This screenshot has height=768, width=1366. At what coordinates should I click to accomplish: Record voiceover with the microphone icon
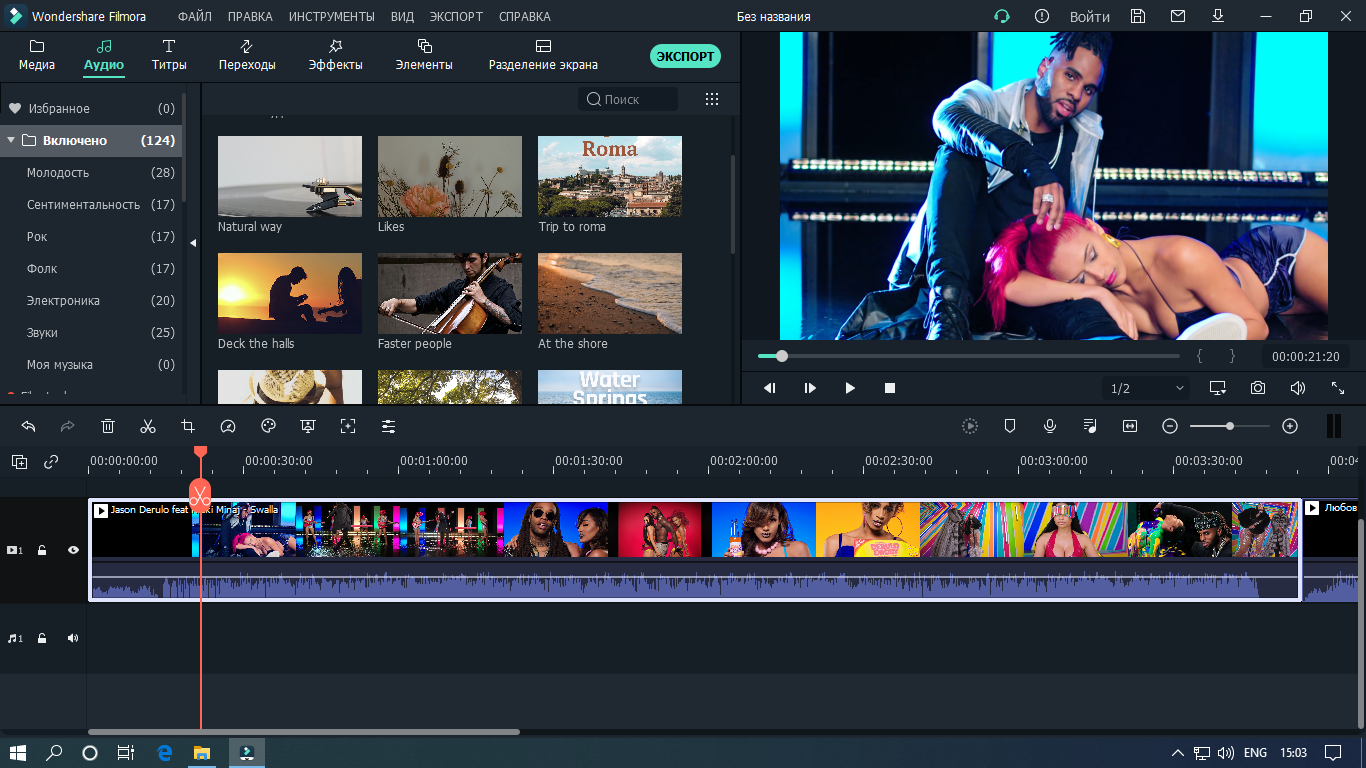tap(1050, 426)
